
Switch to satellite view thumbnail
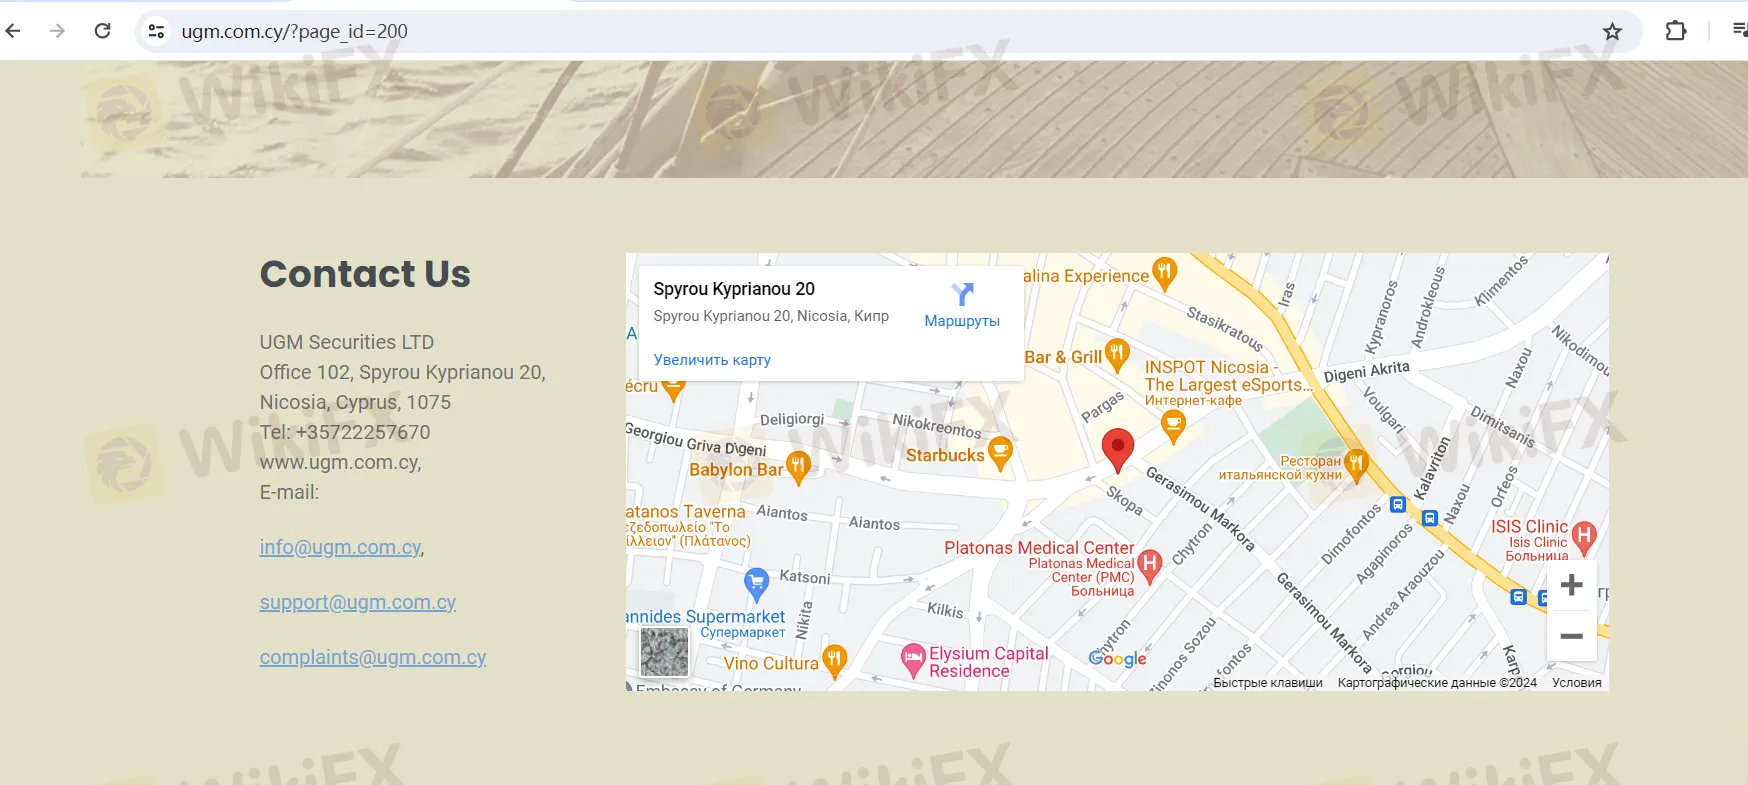[664, 652]
